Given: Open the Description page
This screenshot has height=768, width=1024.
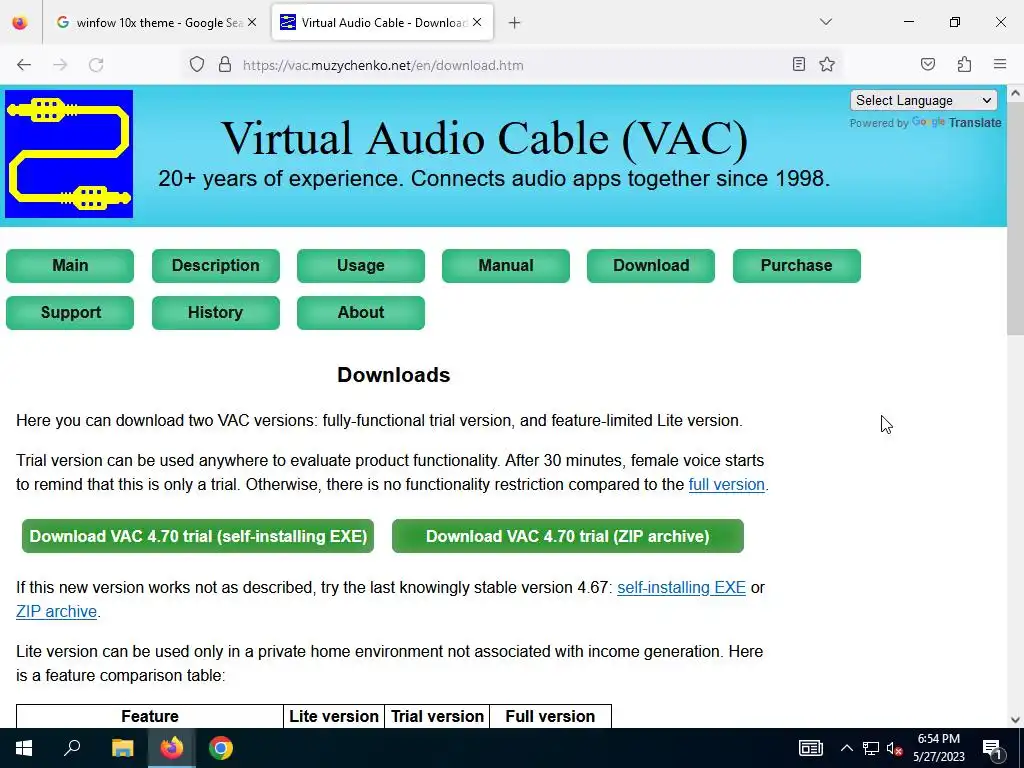Looking at the screenshot, I should [x=216, y=266].
